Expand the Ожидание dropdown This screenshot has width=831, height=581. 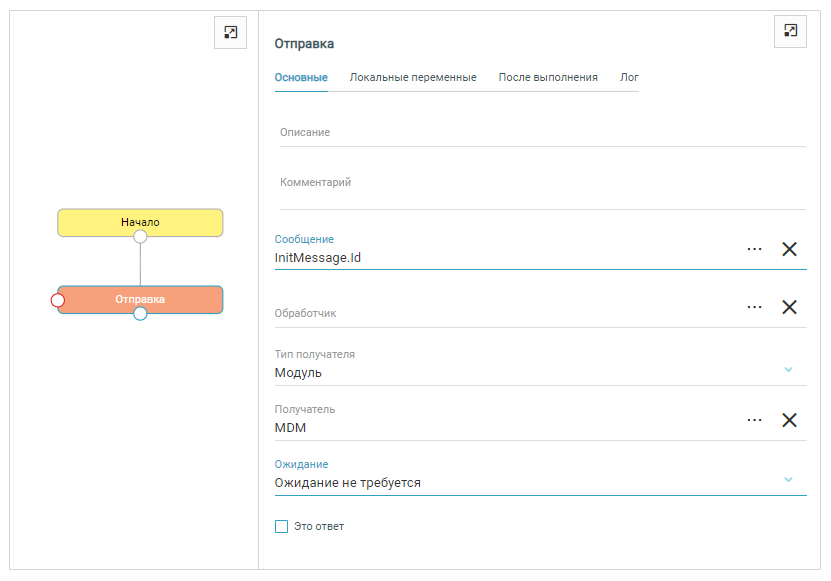[788, 479]
